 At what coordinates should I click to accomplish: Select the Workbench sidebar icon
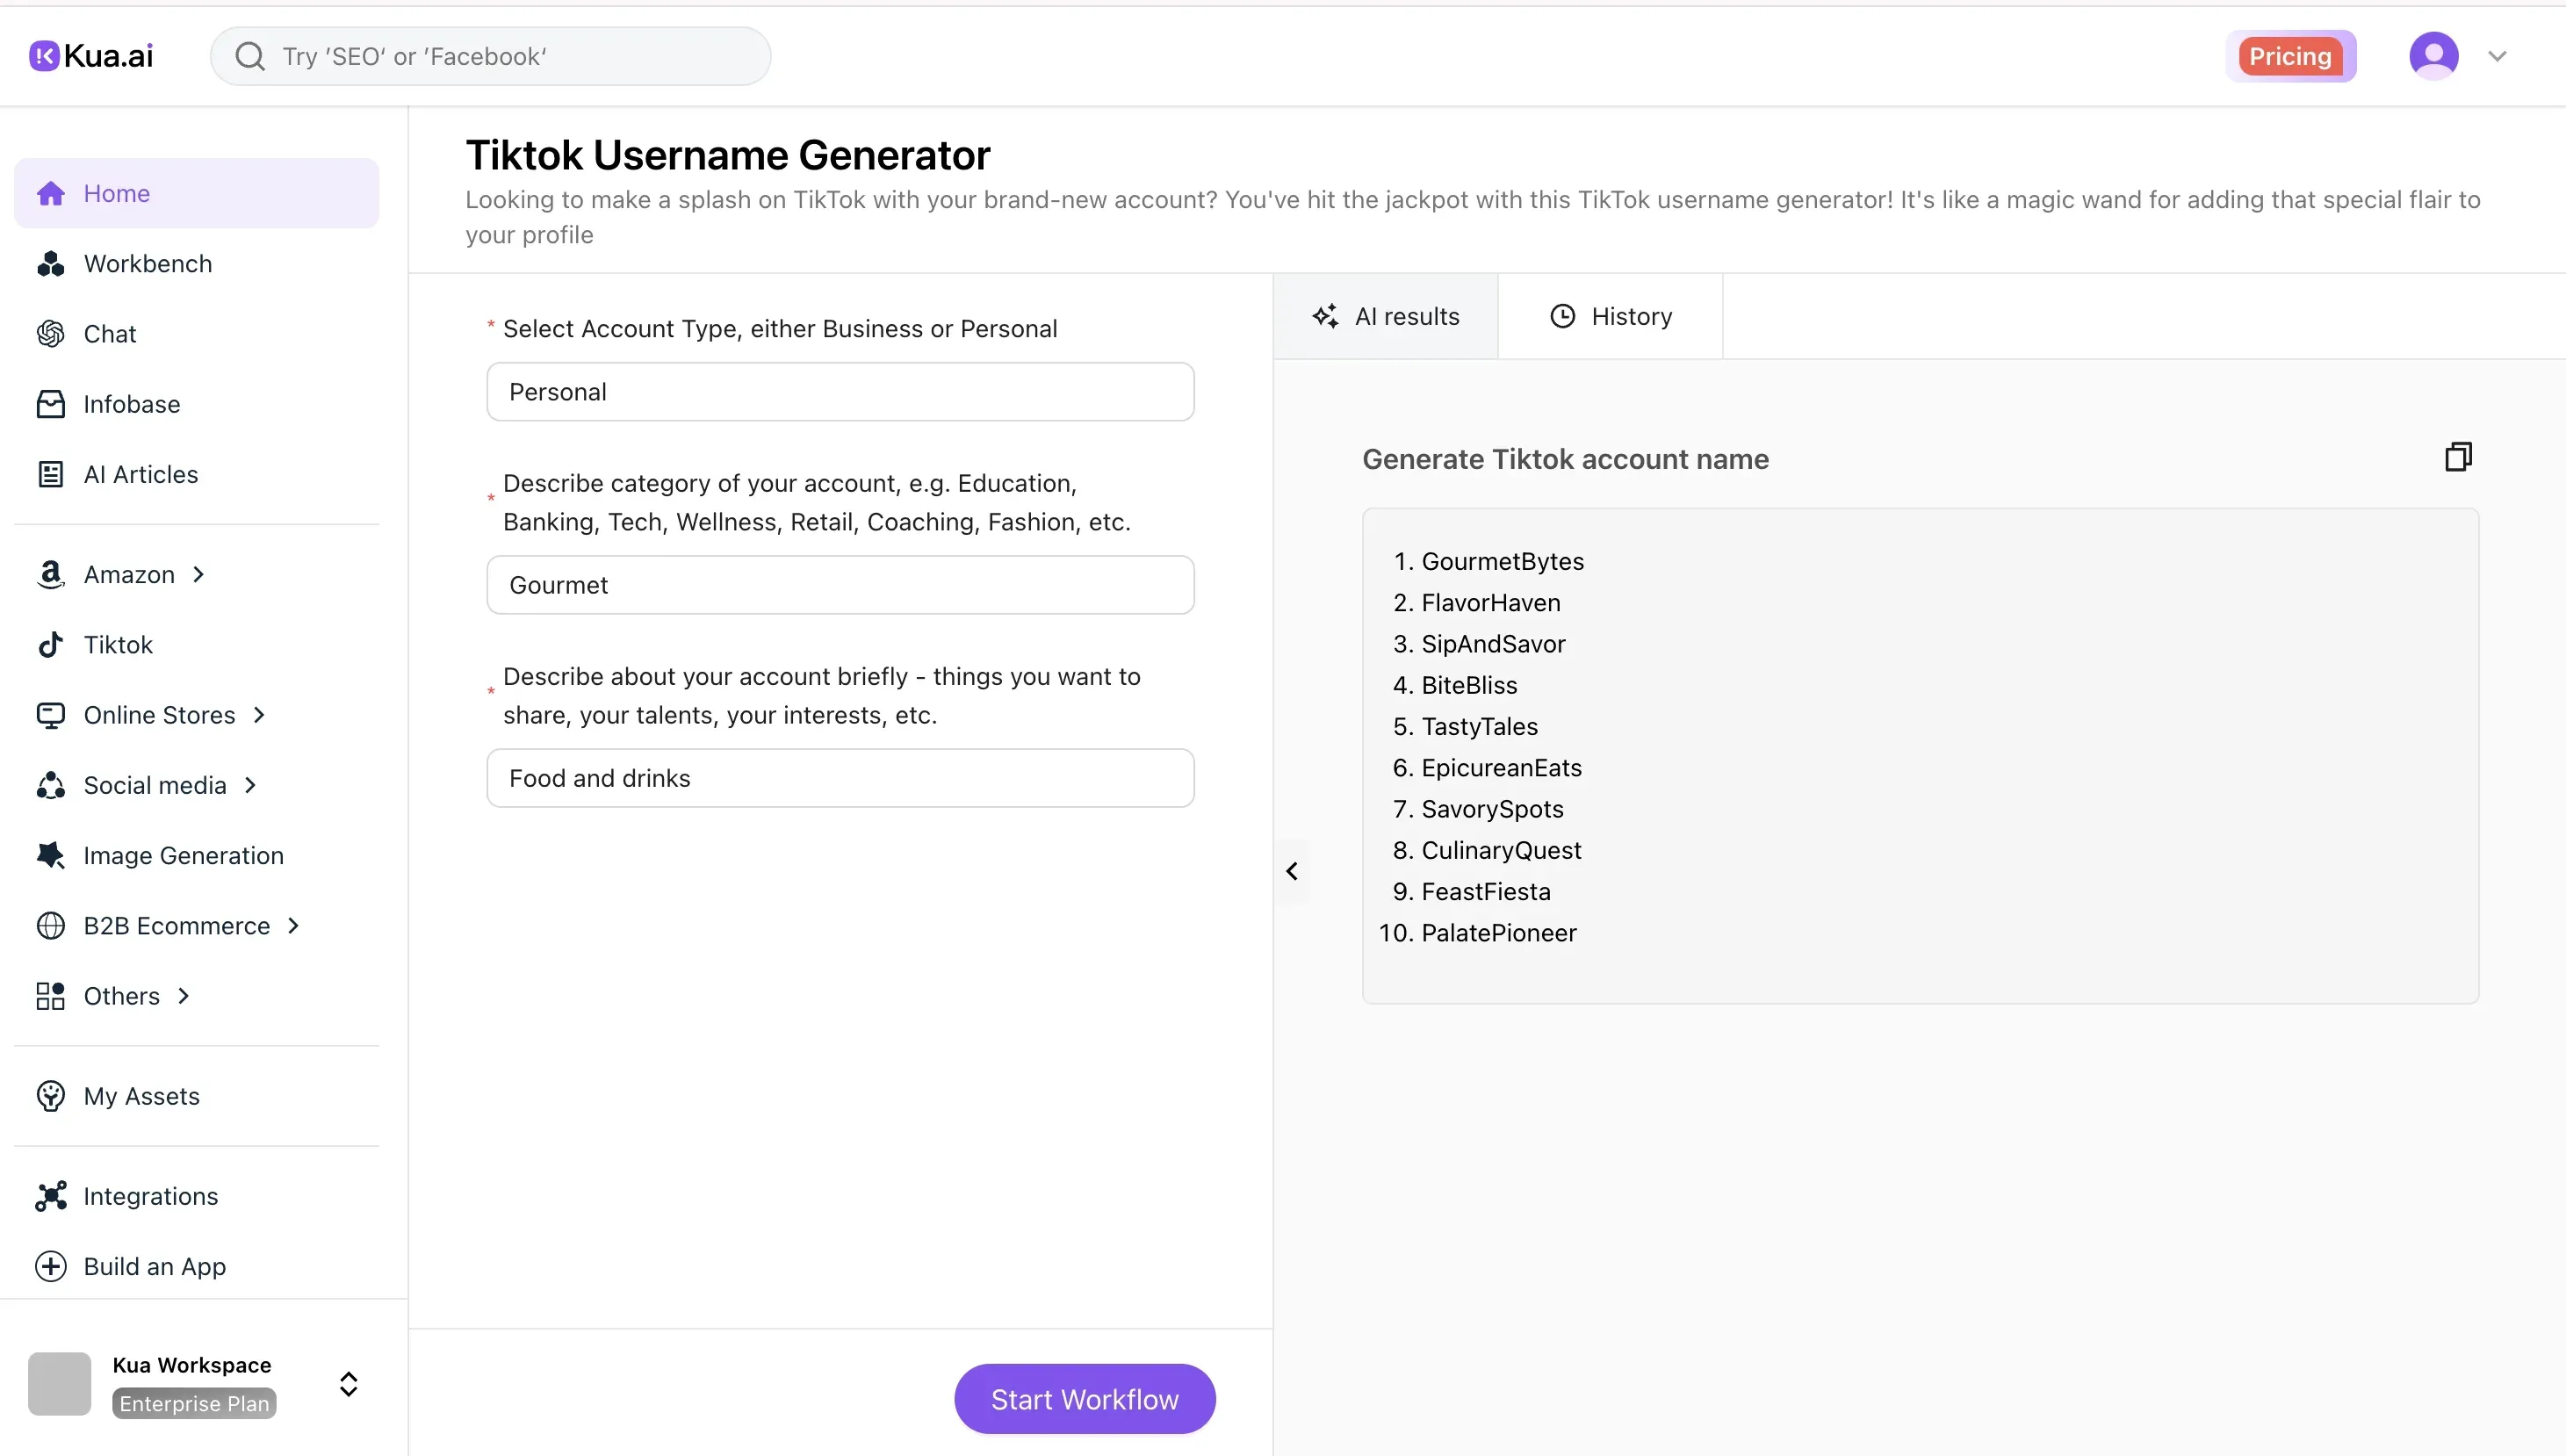tap(51, 263)
